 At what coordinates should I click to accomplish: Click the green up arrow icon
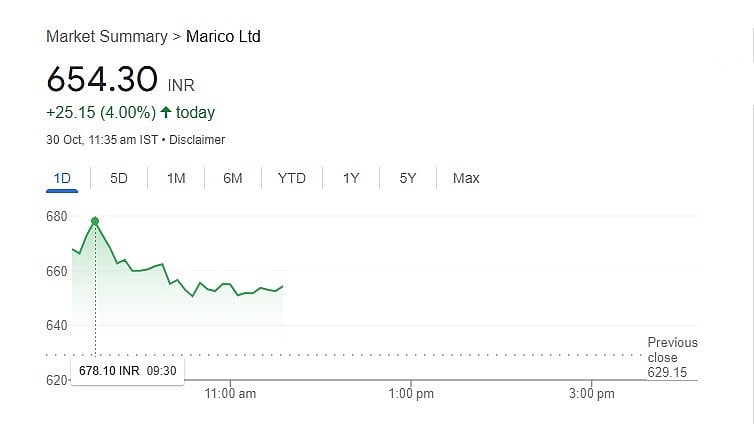(166, 112)
